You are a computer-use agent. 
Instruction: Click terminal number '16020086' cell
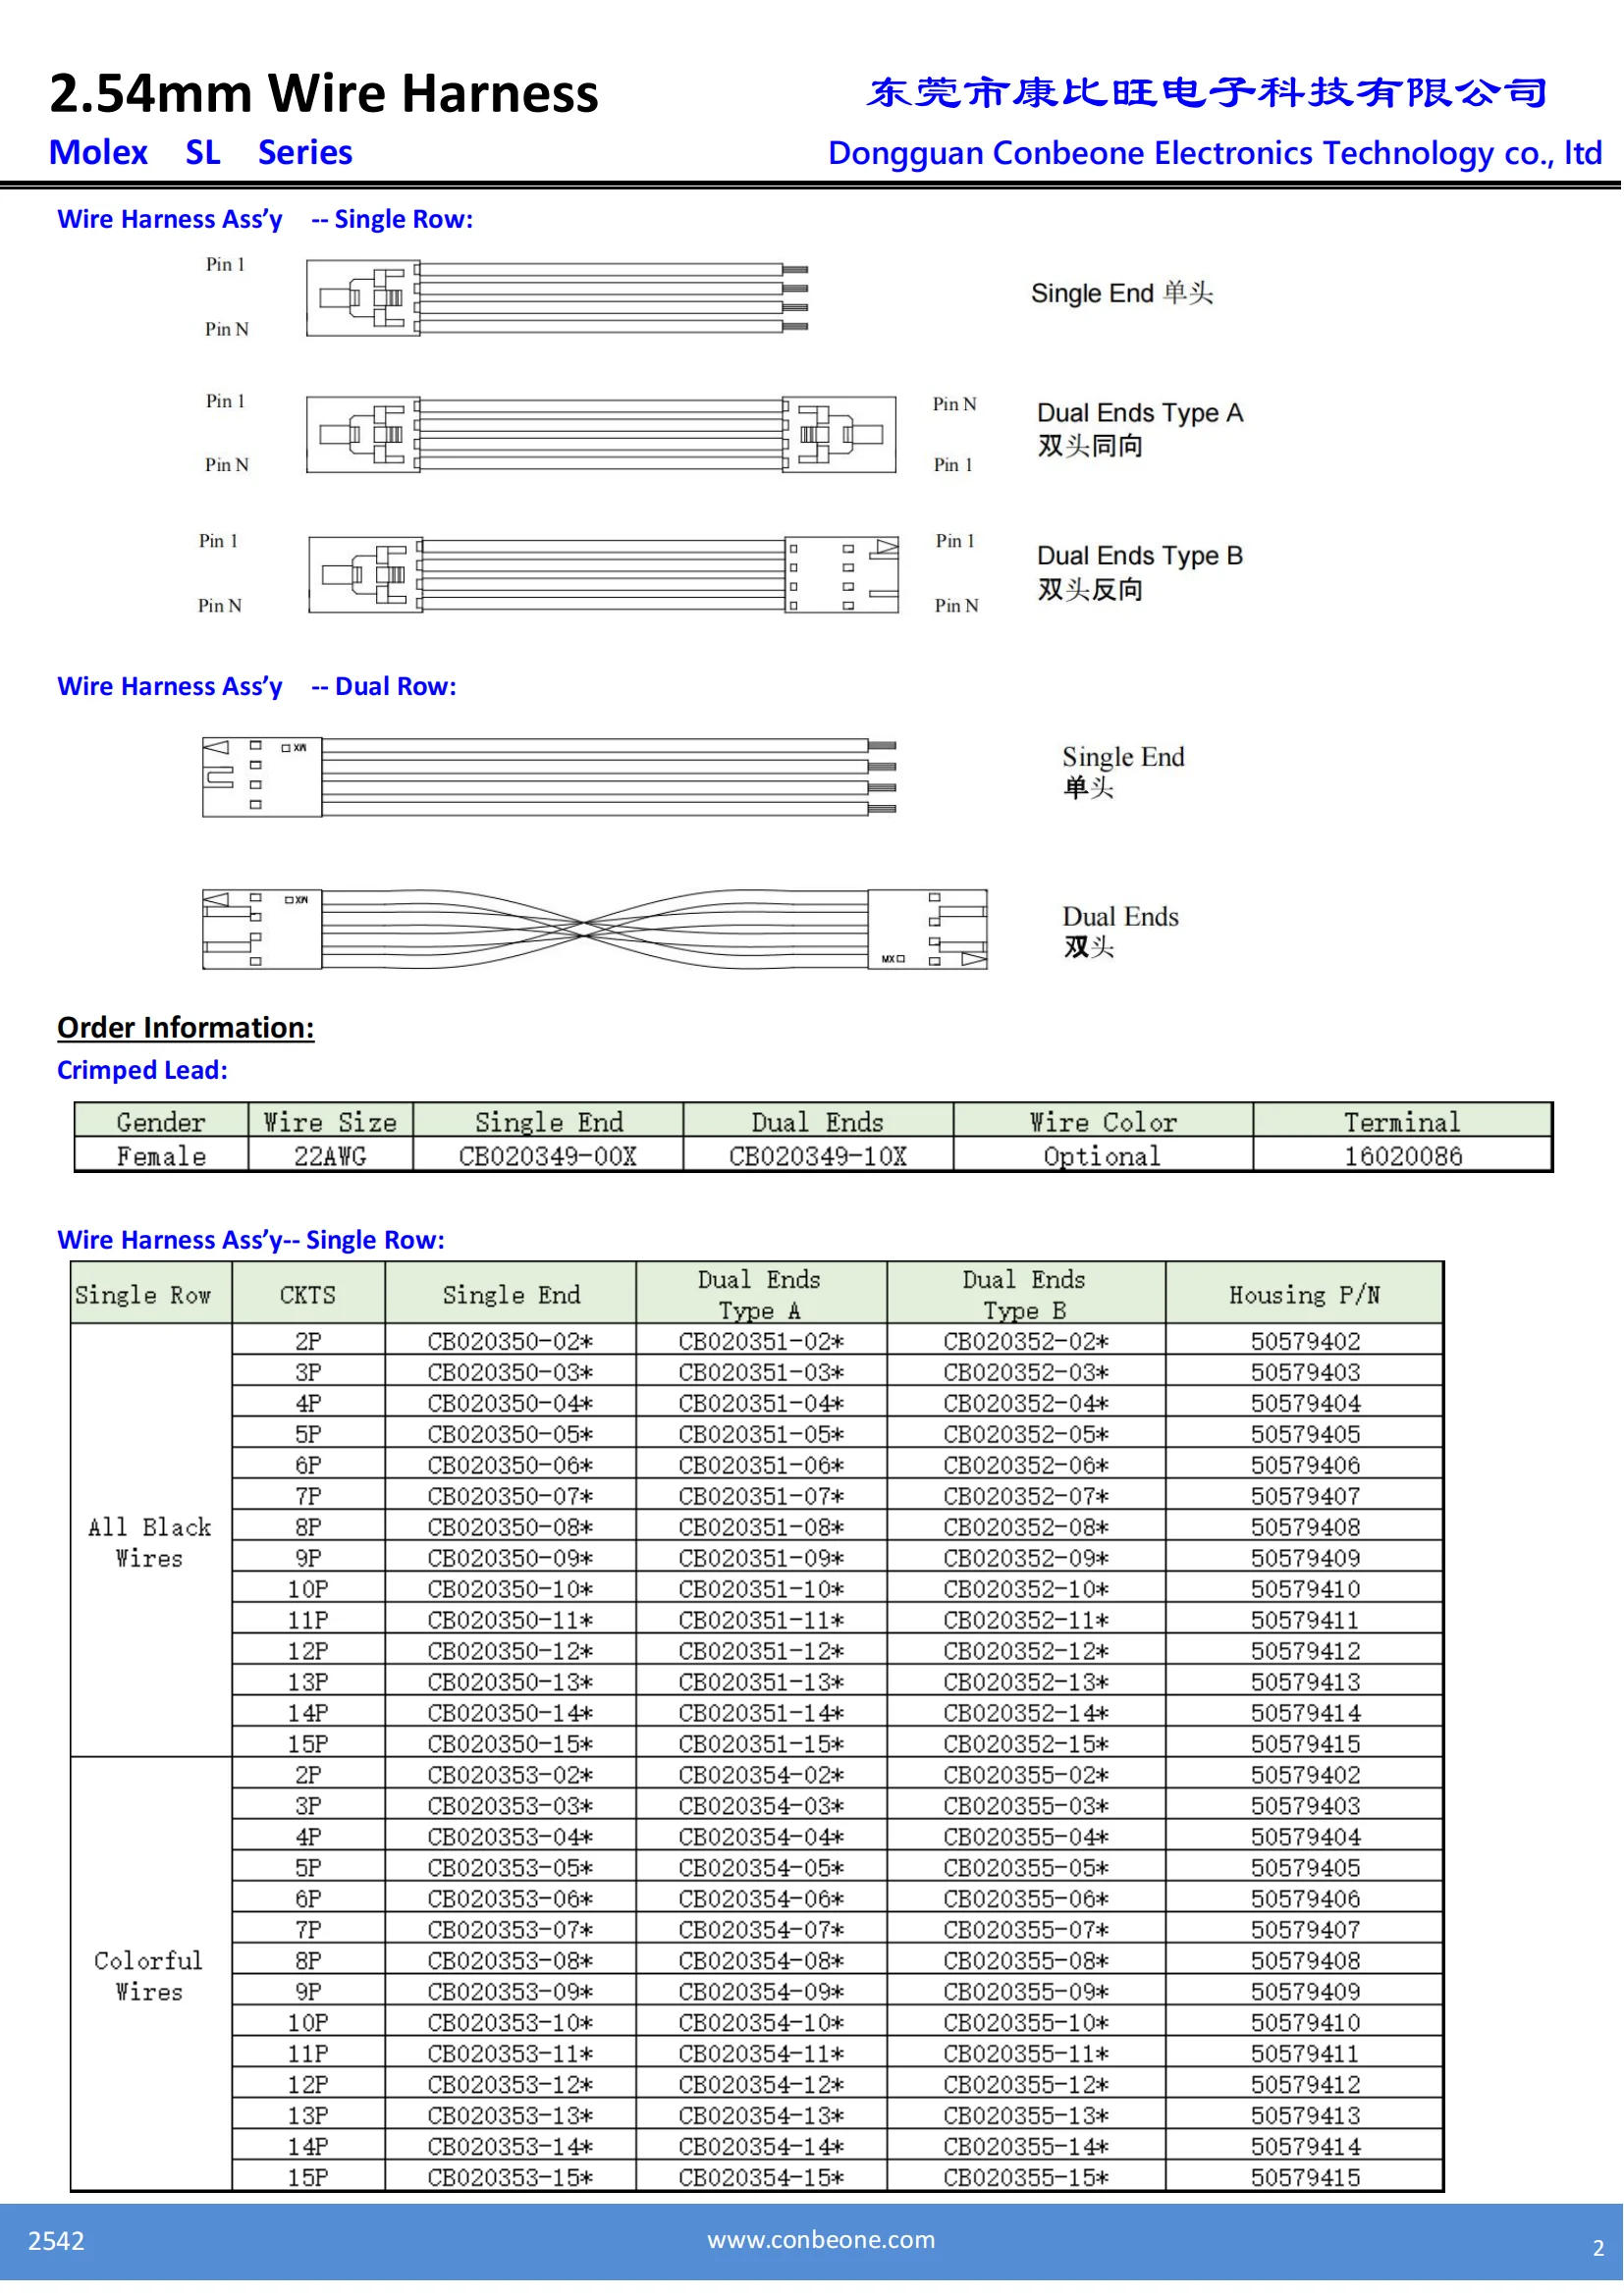(1403, 1157)
